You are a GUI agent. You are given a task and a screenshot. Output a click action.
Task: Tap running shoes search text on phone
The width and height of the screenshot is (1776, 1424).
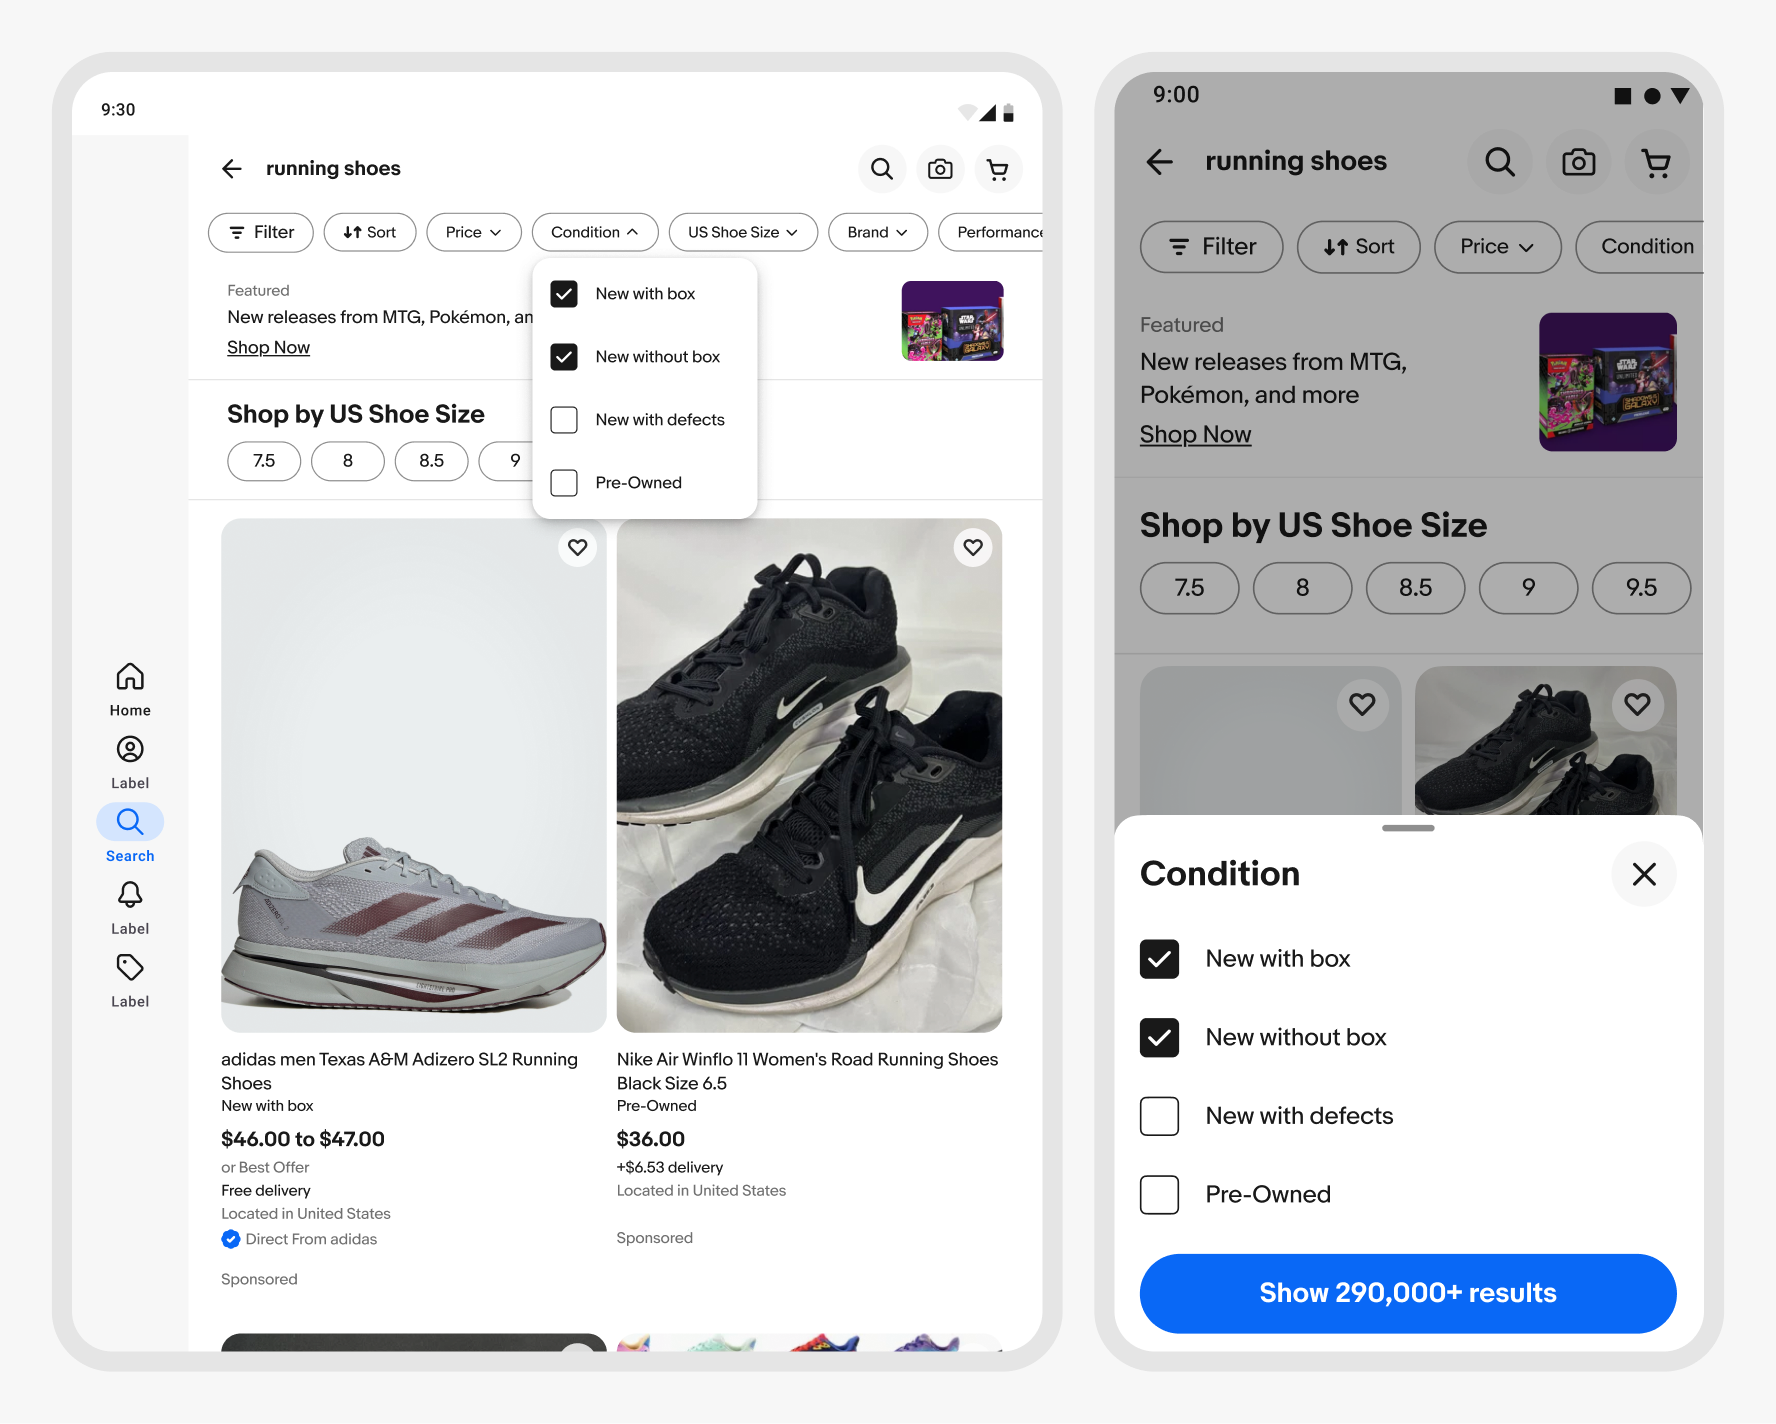pos(1296,161)
